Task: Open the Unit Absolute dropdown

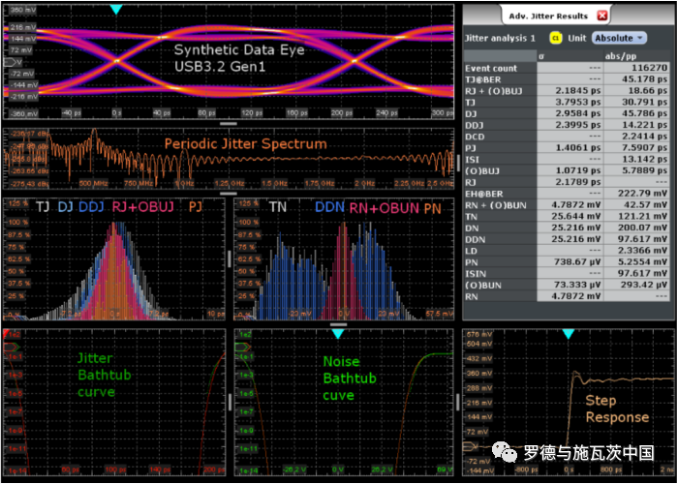Action: [x=621, y=37]
